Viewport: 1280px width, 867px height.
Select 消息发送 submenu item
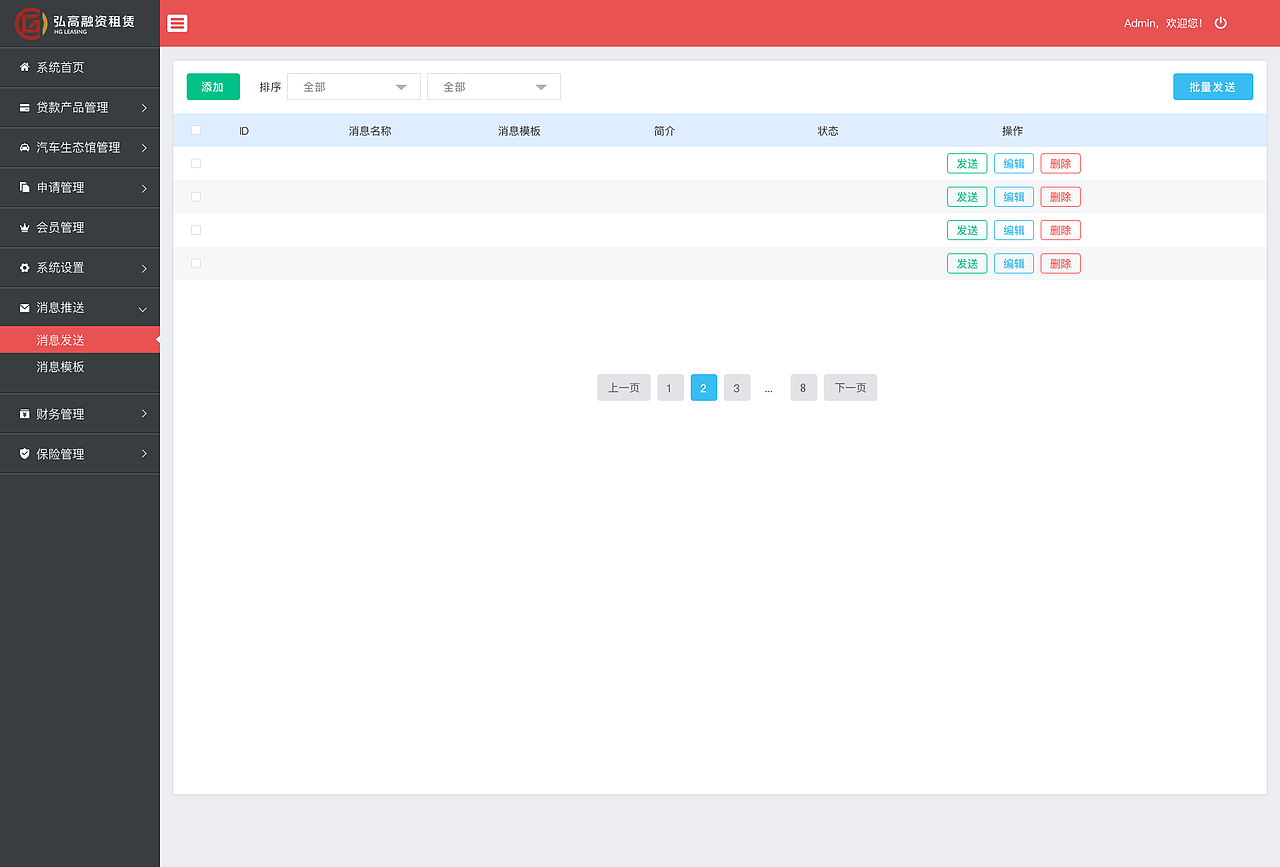[80, 340]
